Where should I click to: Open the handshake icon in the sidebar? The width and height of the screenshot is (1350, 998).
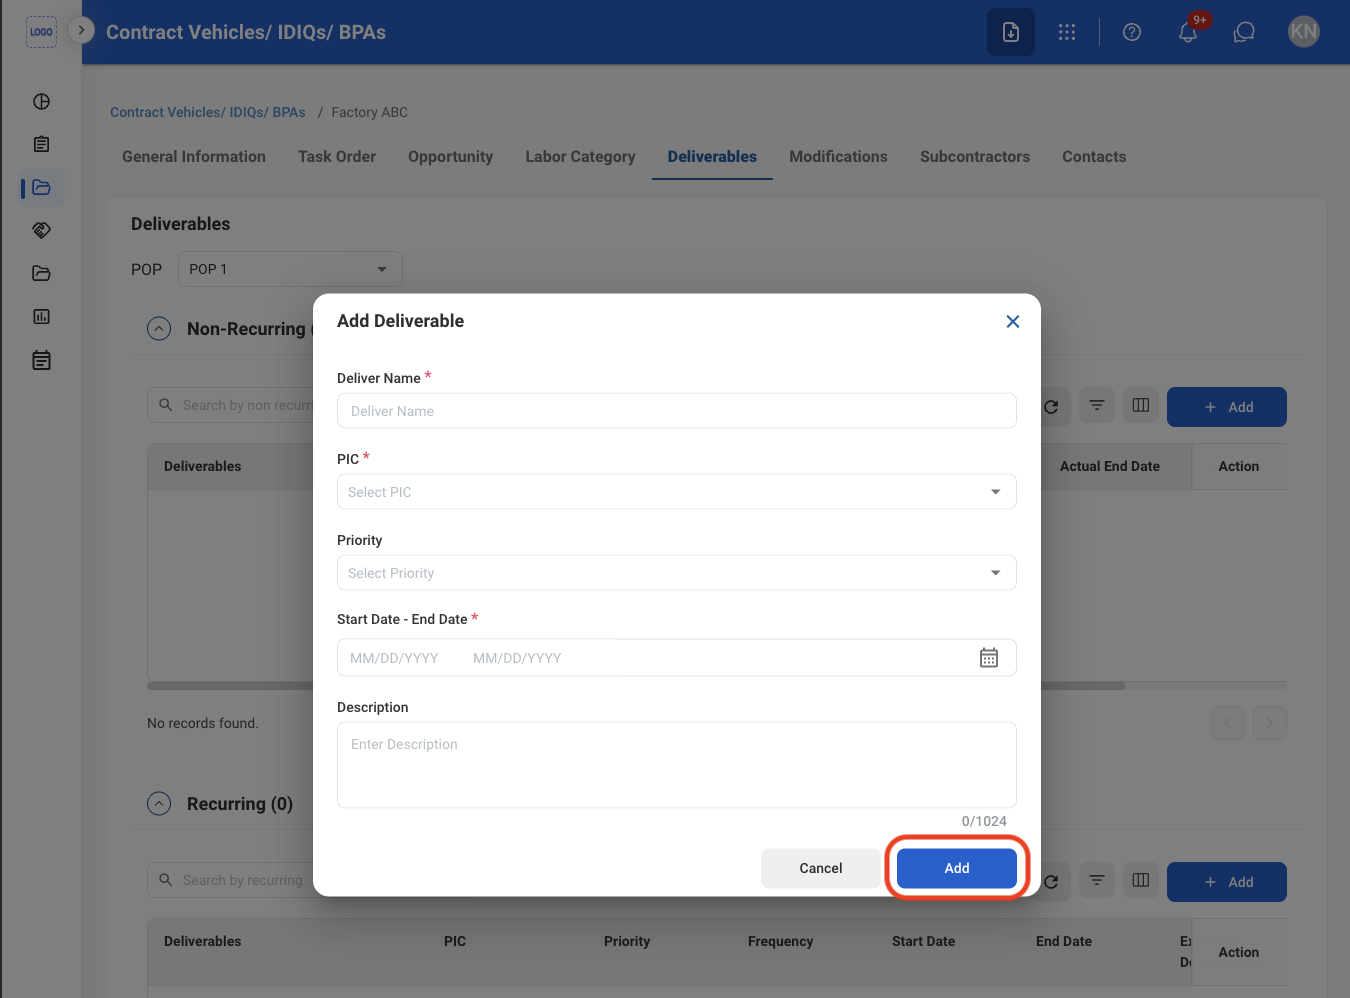(x=41, y=230)
